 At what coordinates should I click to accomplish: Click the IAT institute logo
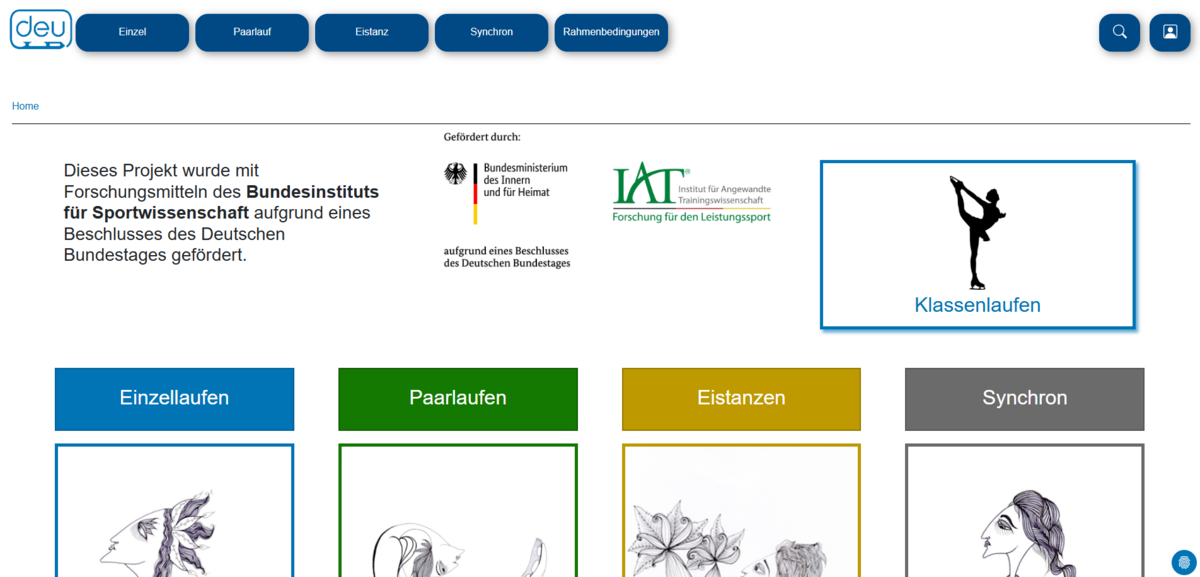click(691, 193)
